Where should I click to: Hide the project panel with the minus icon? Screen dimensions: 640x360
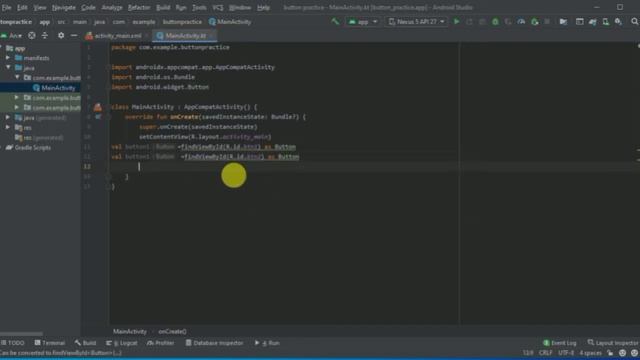(74, 36)
